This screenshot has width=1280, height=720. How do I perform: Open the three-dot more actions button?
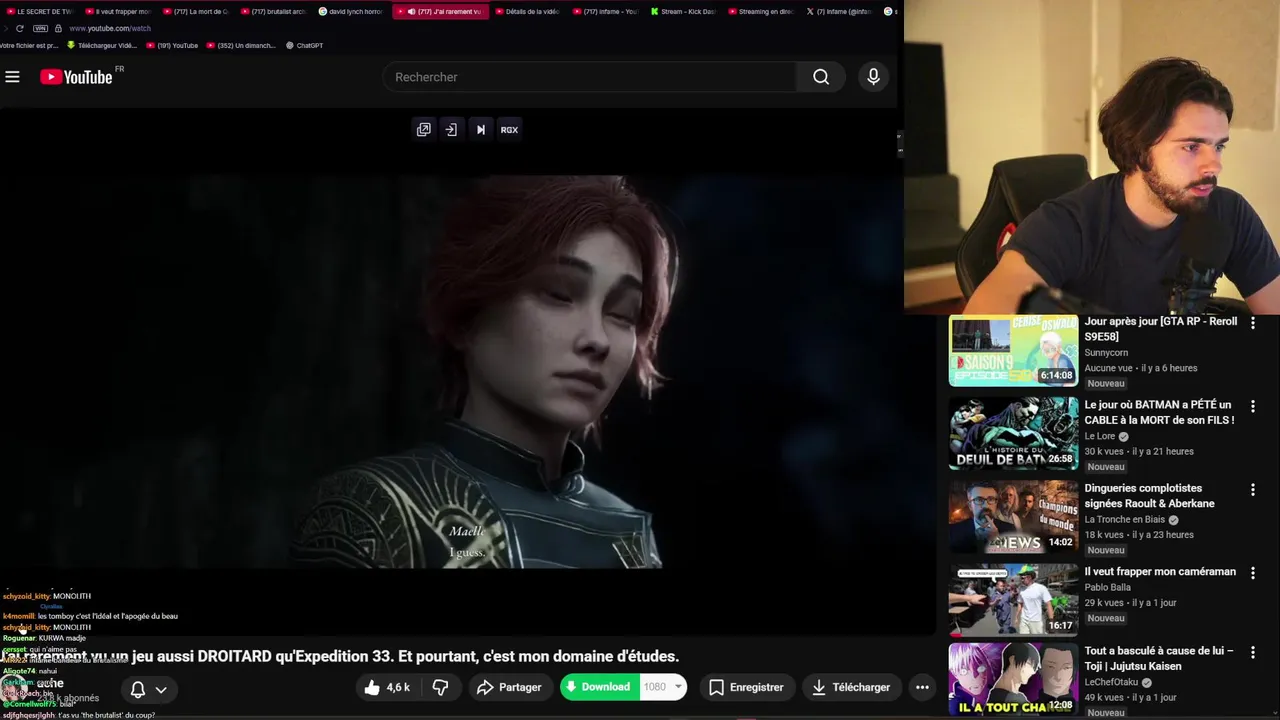click(922, 687)
